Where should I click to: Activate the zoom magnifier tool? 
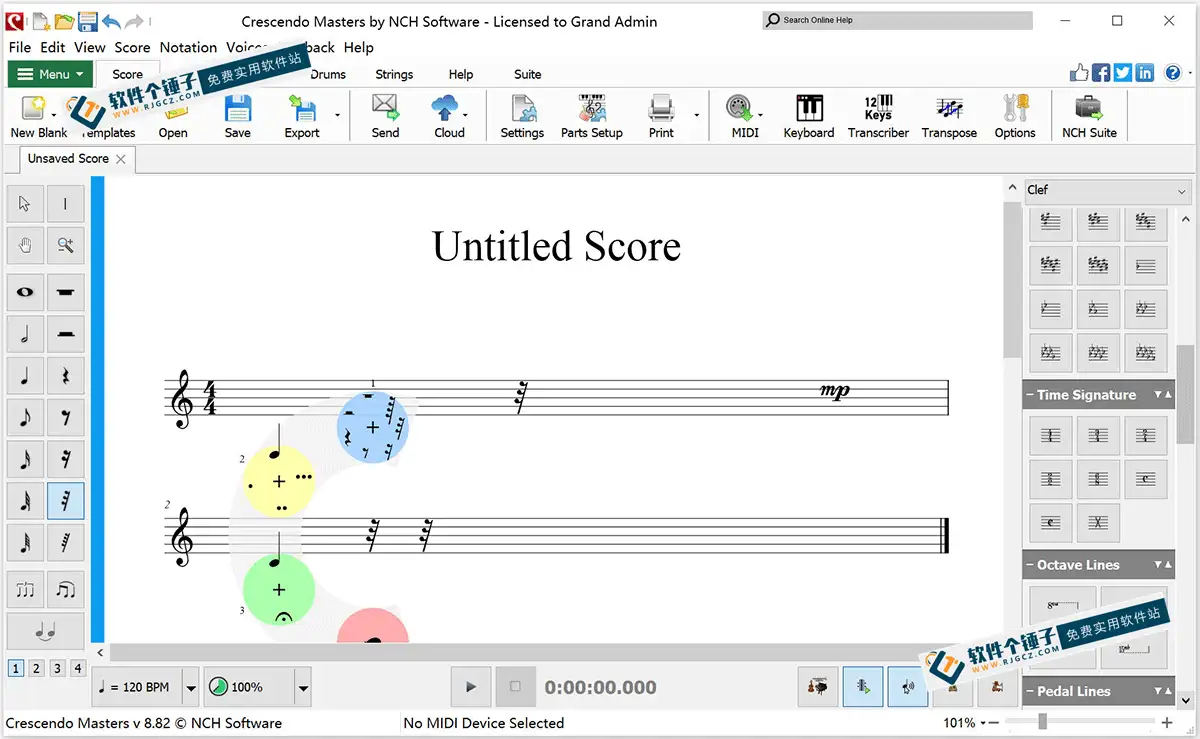(x=64, y=245)
